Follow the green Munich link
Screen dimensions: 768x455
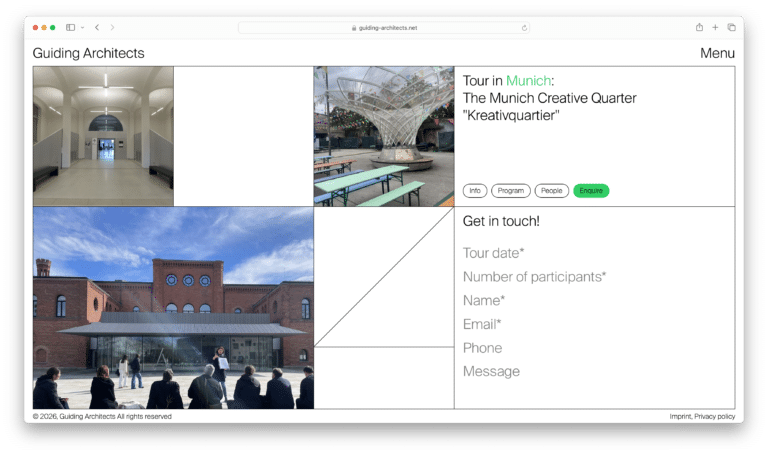pos(528,80)
